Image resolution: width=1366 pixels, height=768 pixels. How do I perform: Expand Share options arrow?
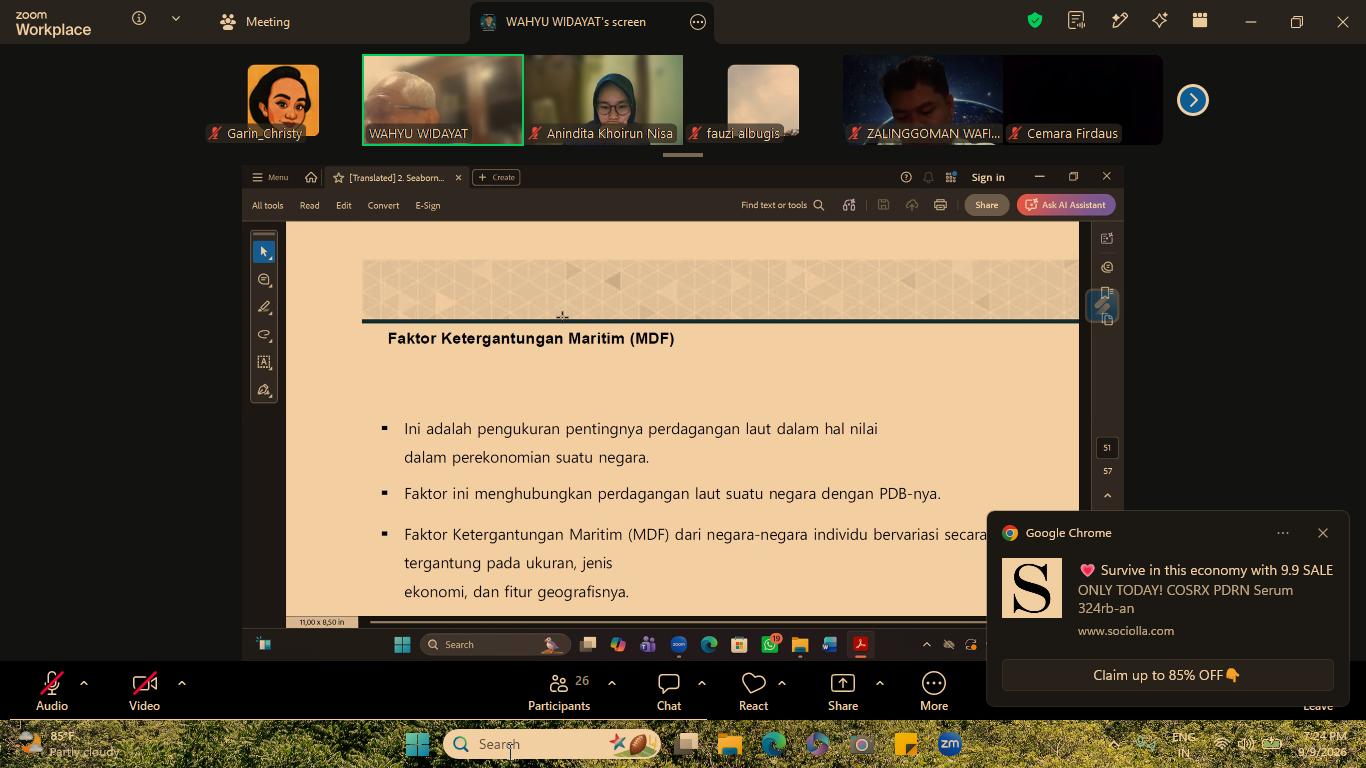[880, 684]
